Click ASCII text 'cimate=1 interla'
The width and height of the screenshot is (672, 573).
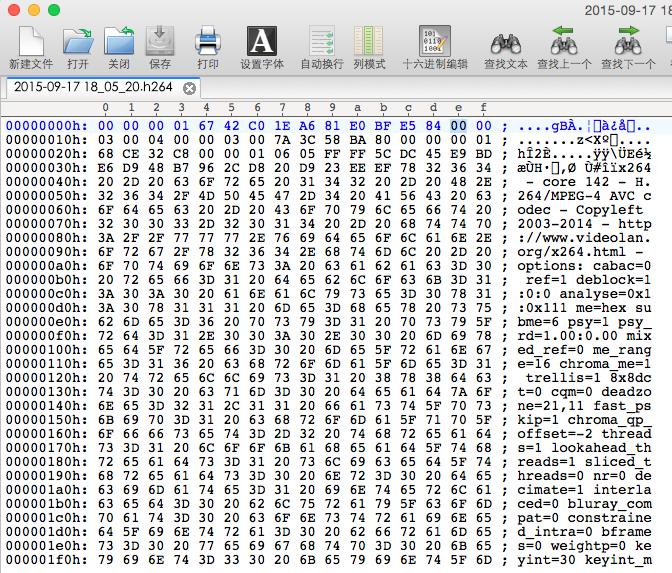[585, 490]
